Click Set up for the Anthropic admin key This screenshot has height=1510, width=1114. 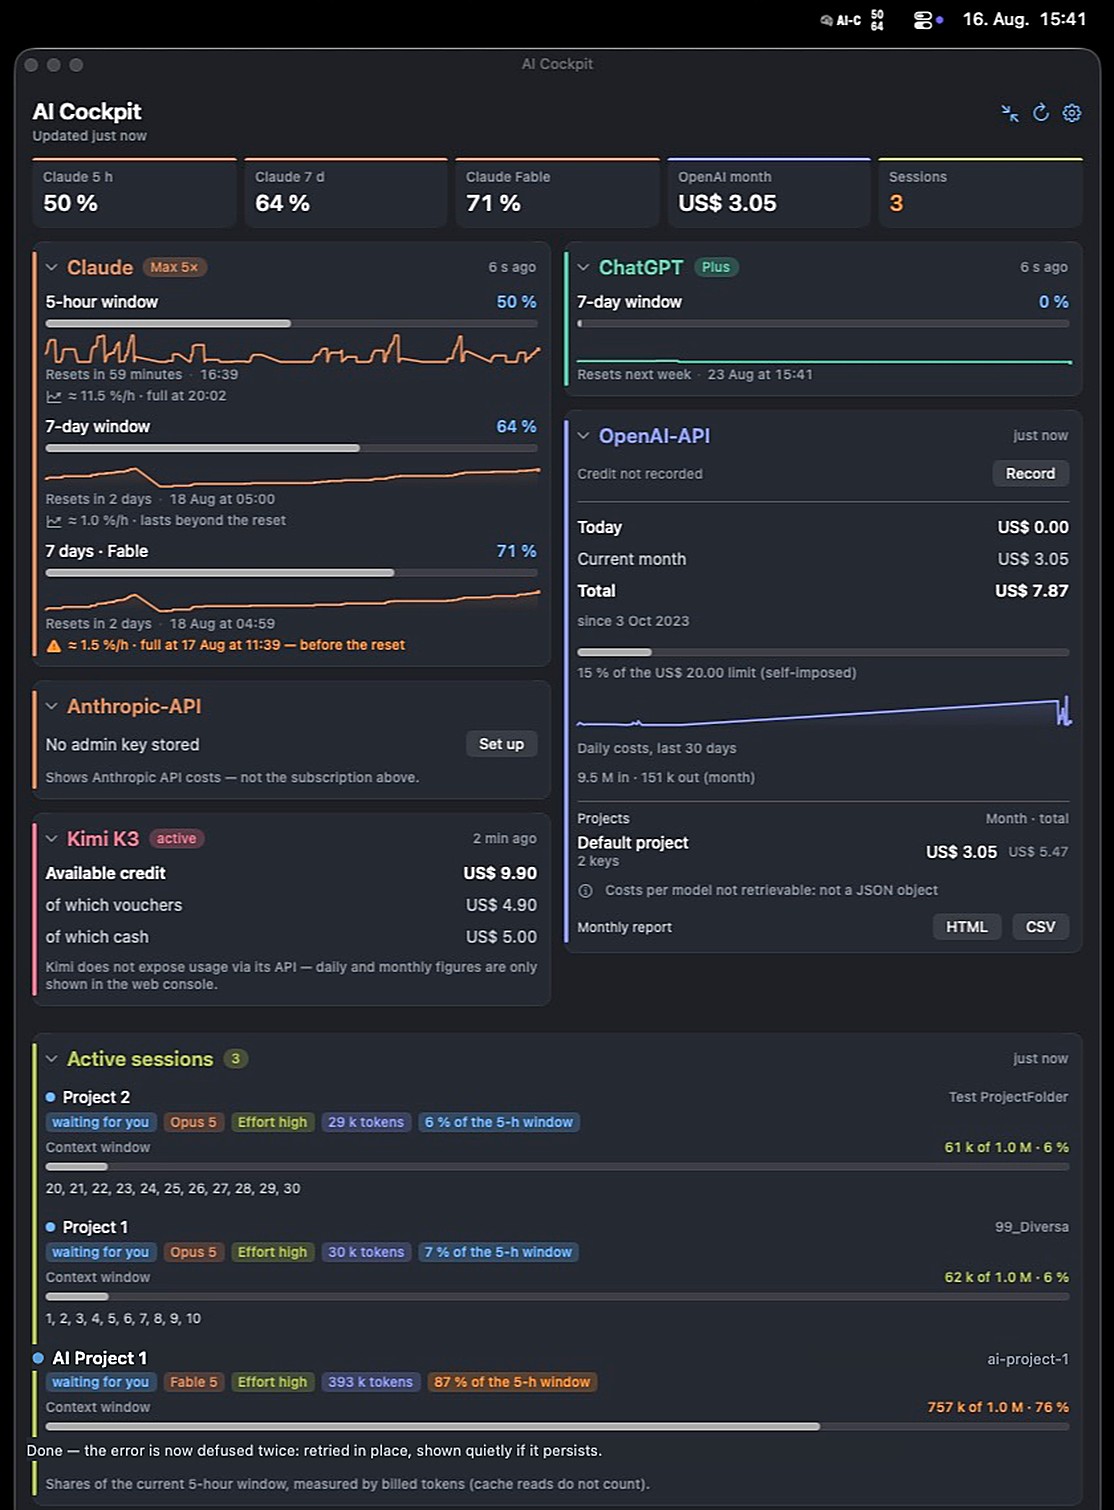click(x=501, y=744)
